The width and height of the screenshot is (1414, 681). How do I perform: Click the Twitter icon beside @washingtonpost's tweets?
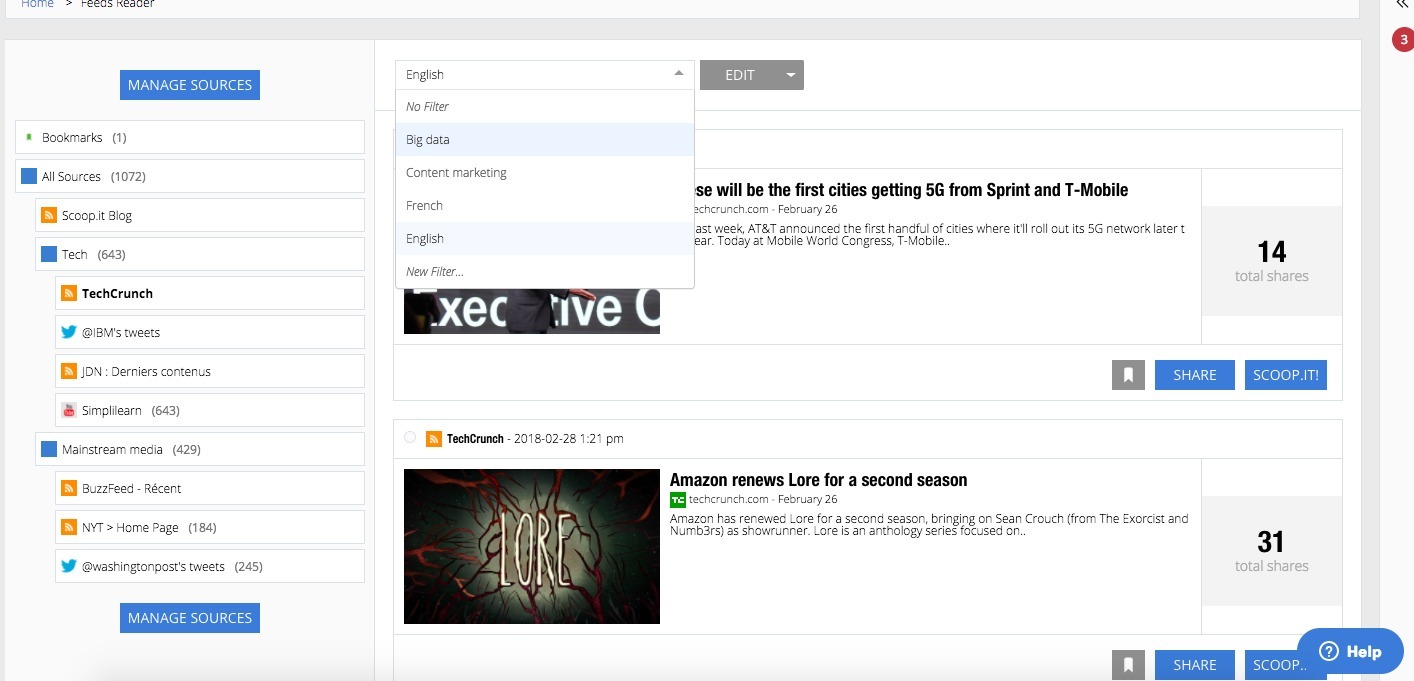point(69,566)
